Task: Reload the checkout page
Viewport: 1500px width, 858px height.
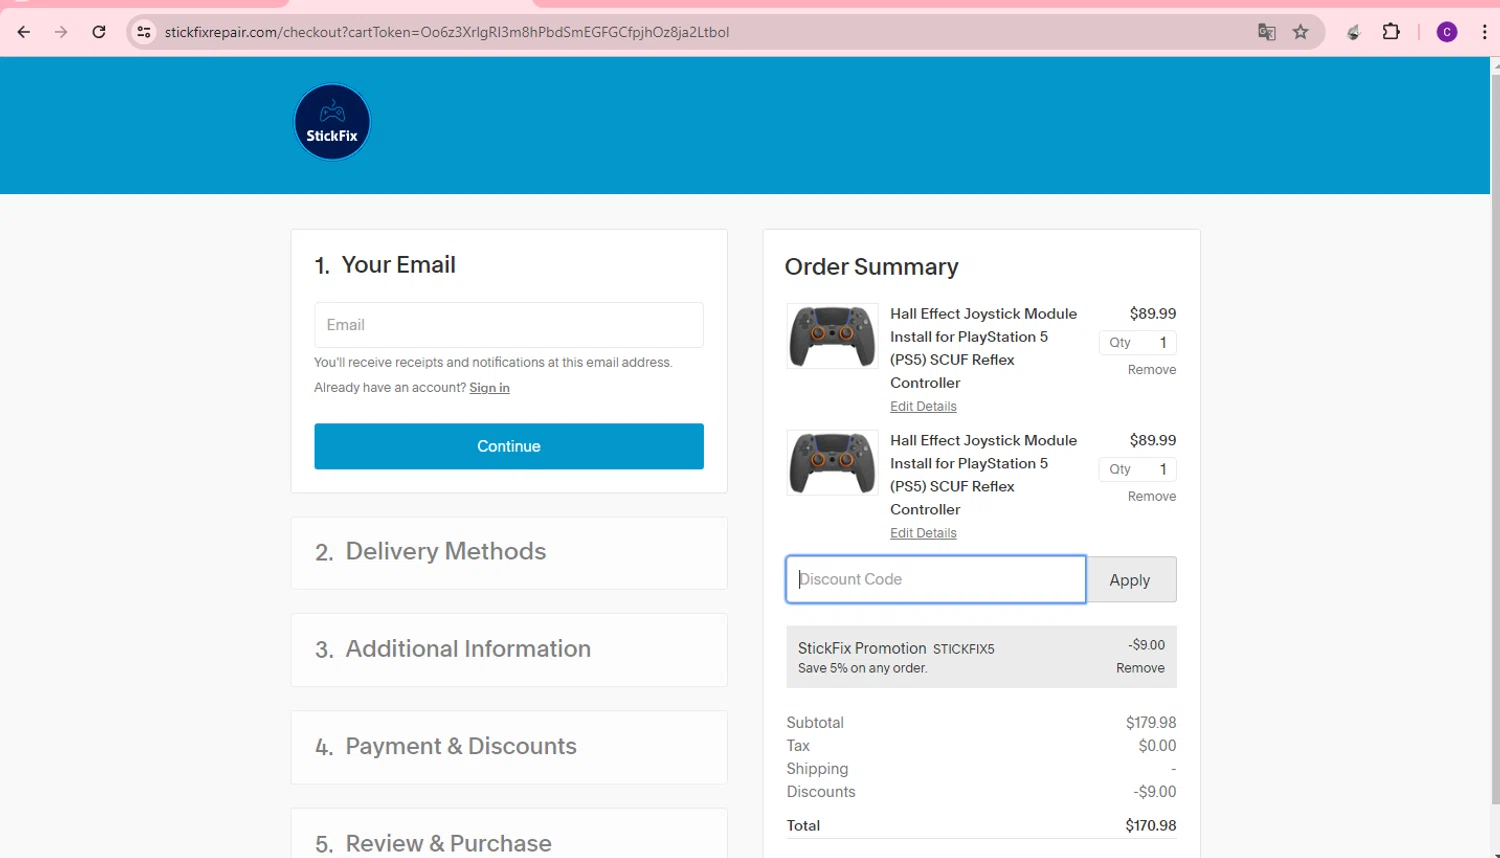Action: pyautogui.click(x=99, y=32)
